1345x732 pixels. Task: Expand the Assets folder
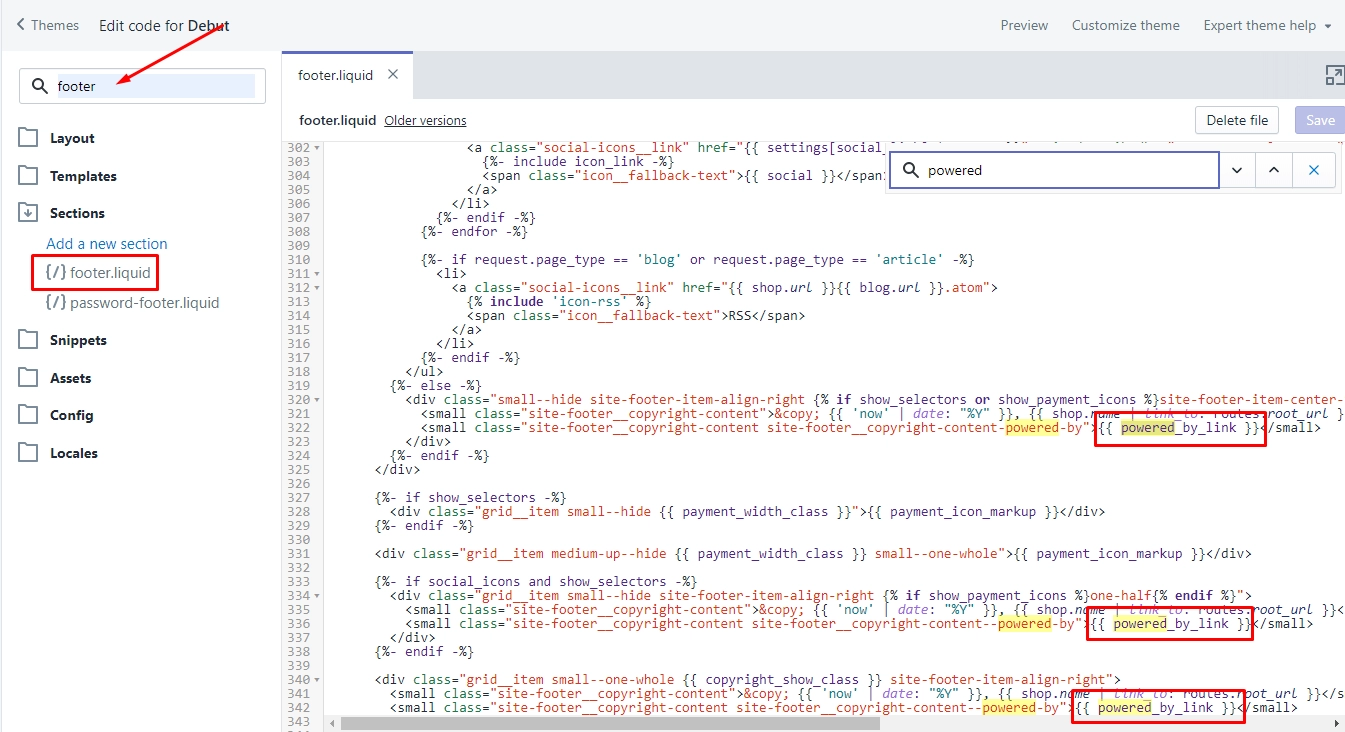click(70, 378)
